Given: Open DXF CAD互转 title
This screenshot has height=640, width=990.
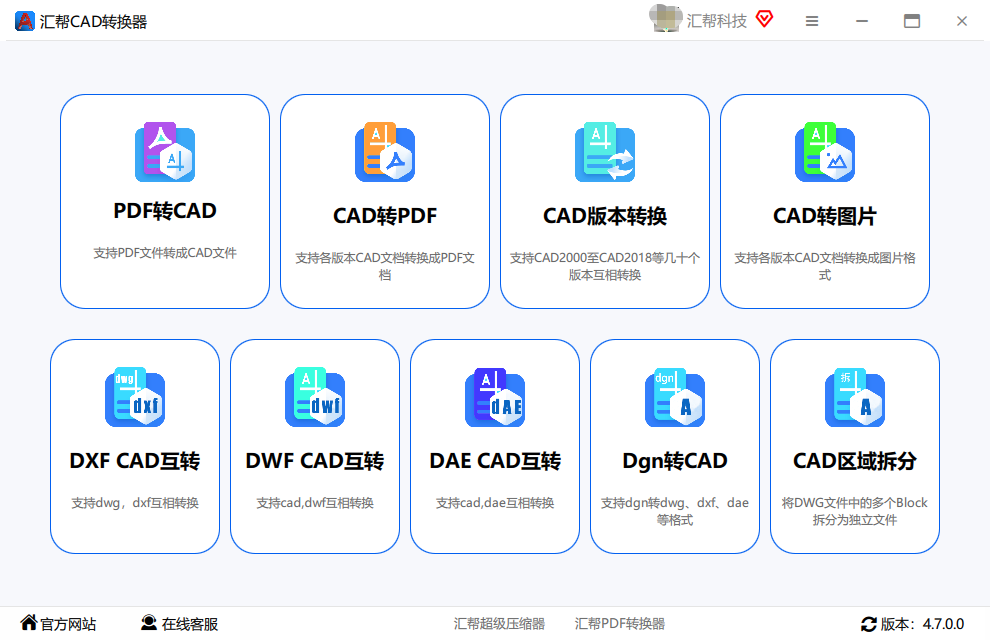Looking at the screenshot, I should tap(135, 461).
